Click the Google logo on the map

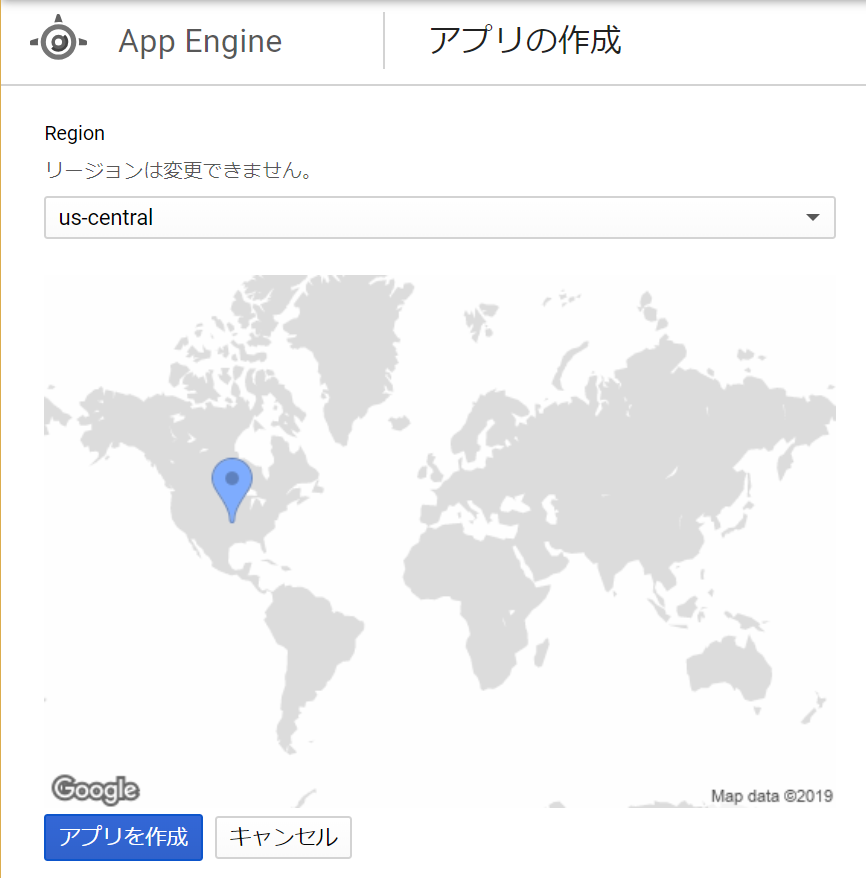95,789
